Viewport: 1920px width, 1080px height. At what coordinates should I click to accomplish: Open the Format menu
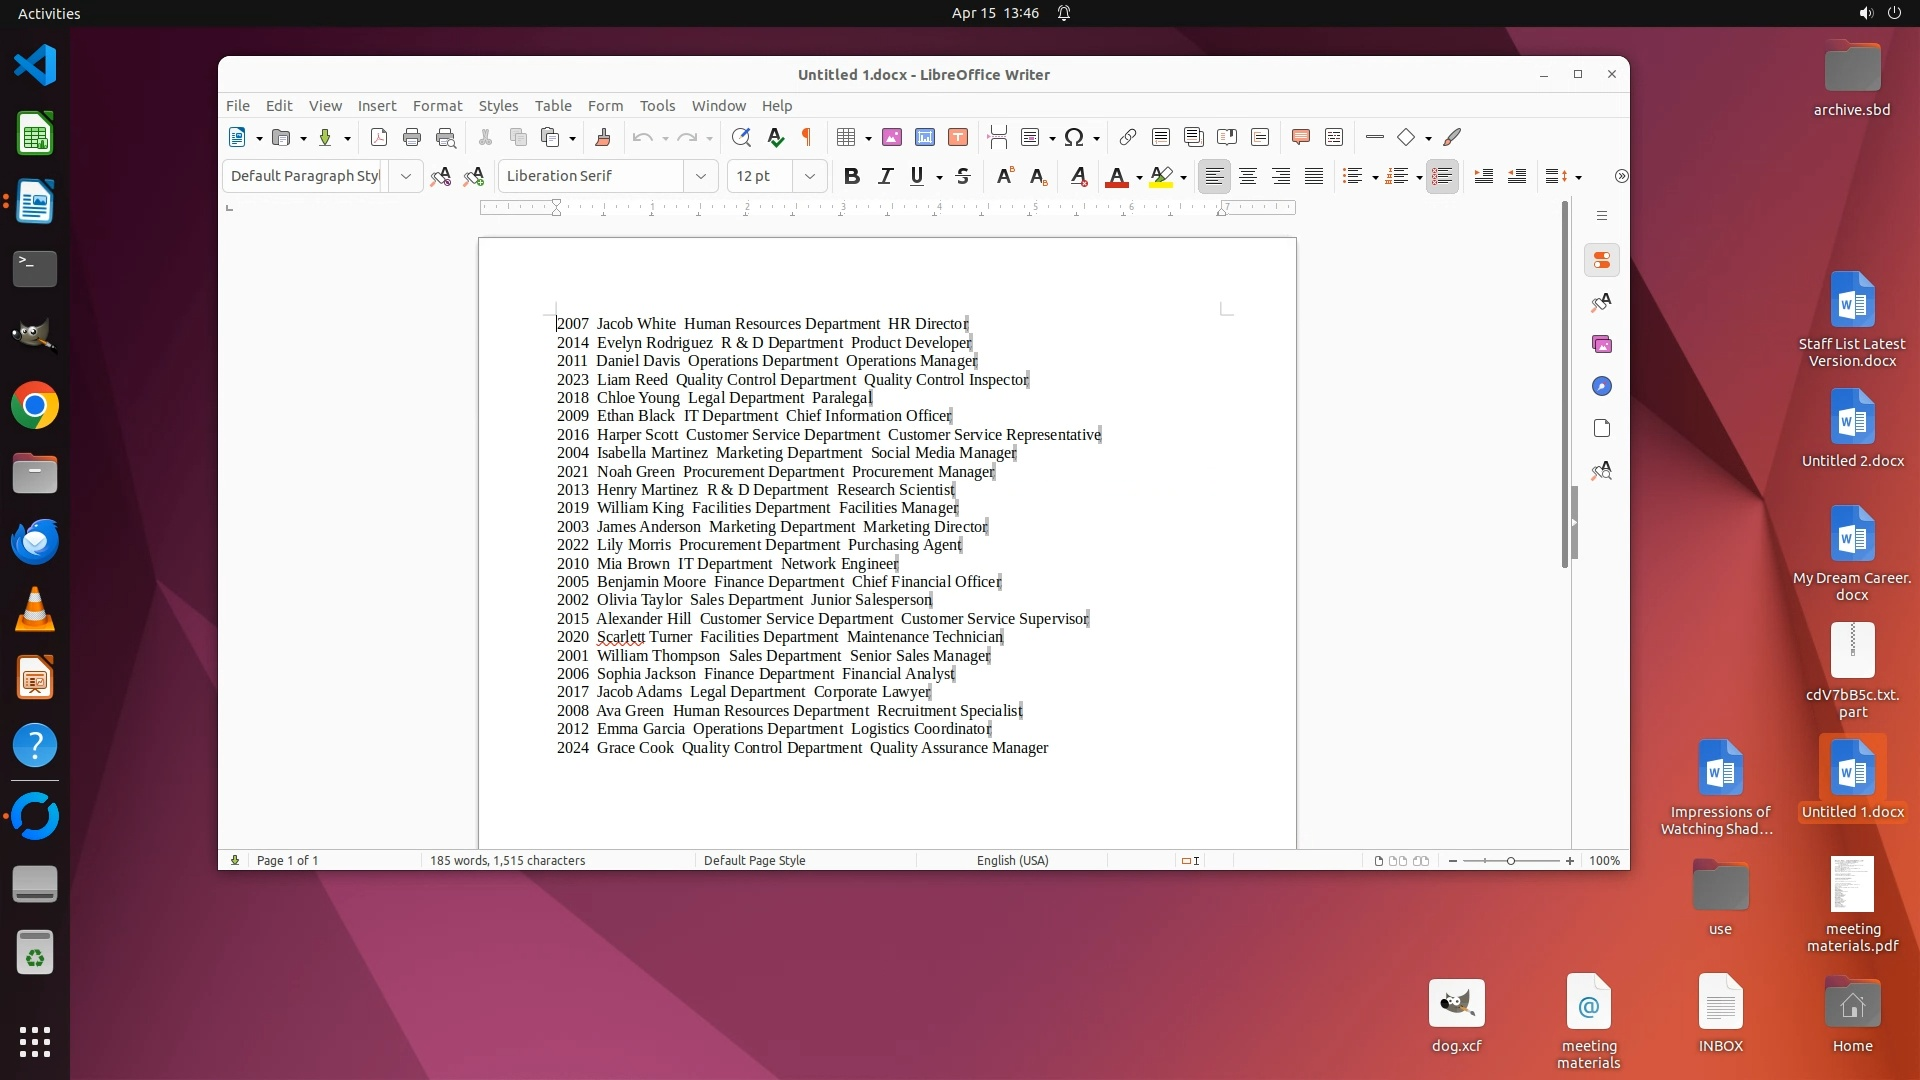click(x=437, y=106)
